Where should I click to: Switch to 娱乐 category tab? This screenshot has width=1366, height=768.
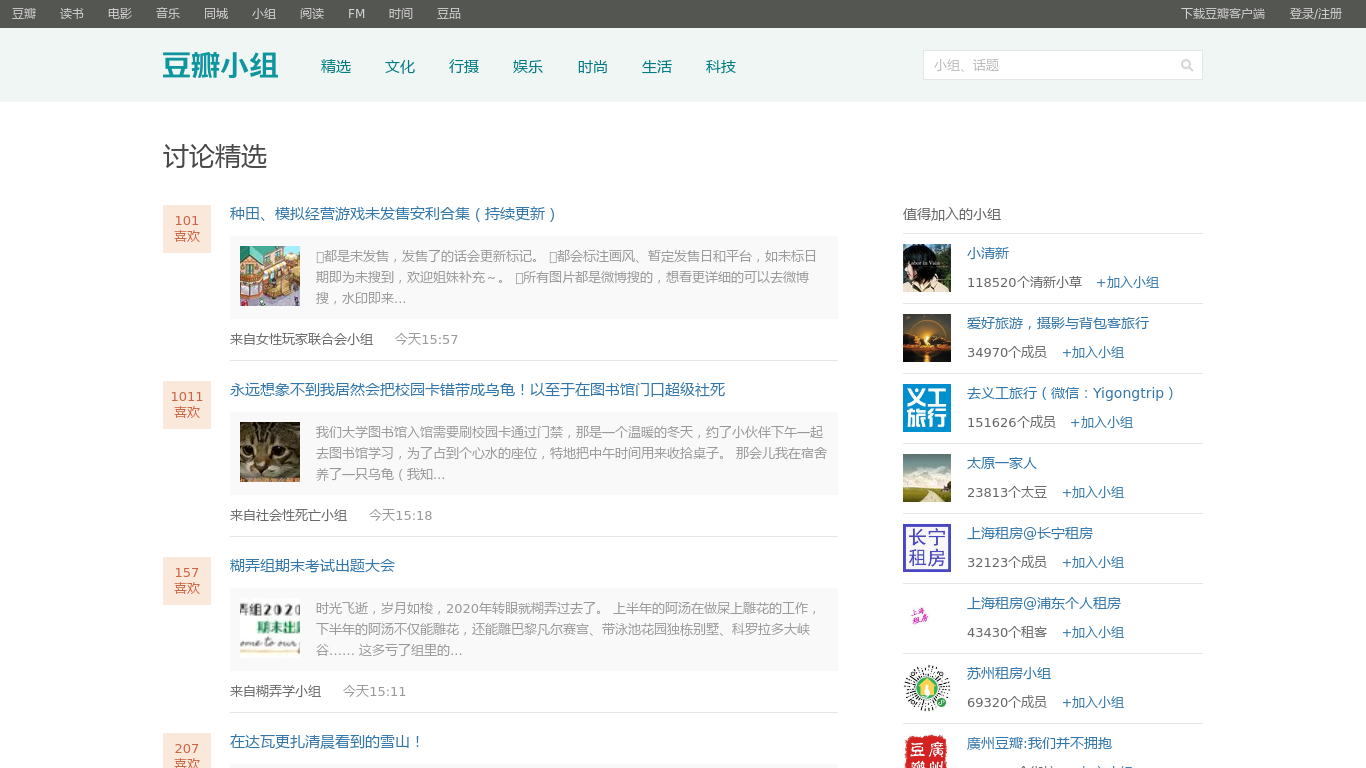[528, 66]
